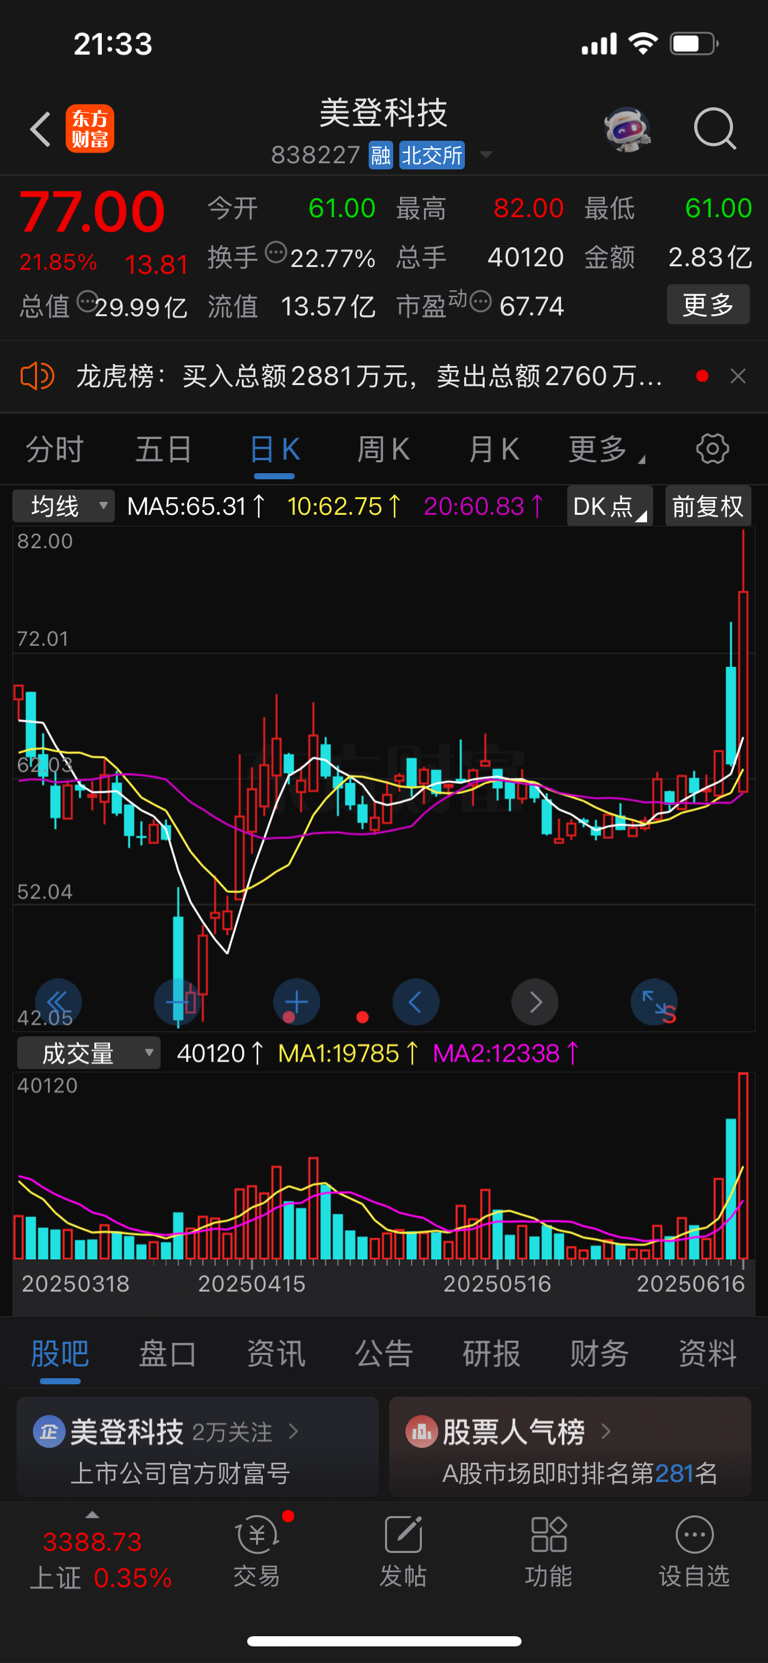Tap the speaker announcement icon
Viewport: 768px width, 1663px height.
pyautogui.click(x=37, y=376)
